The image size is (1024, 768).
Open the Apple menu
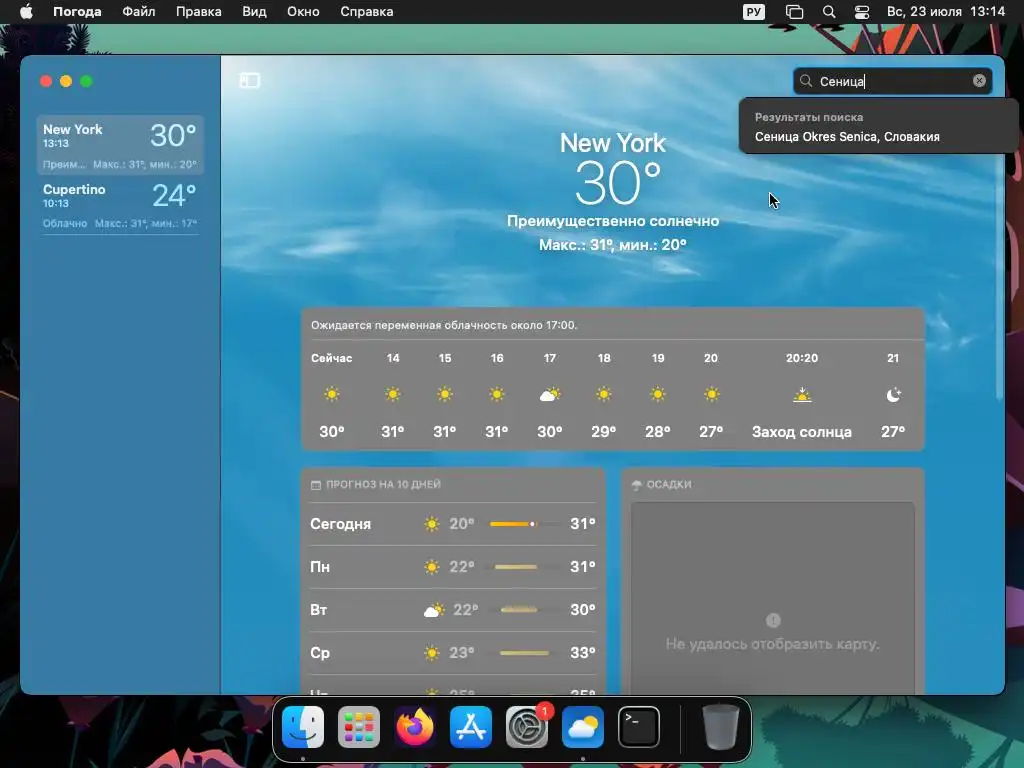click(26, 11)
